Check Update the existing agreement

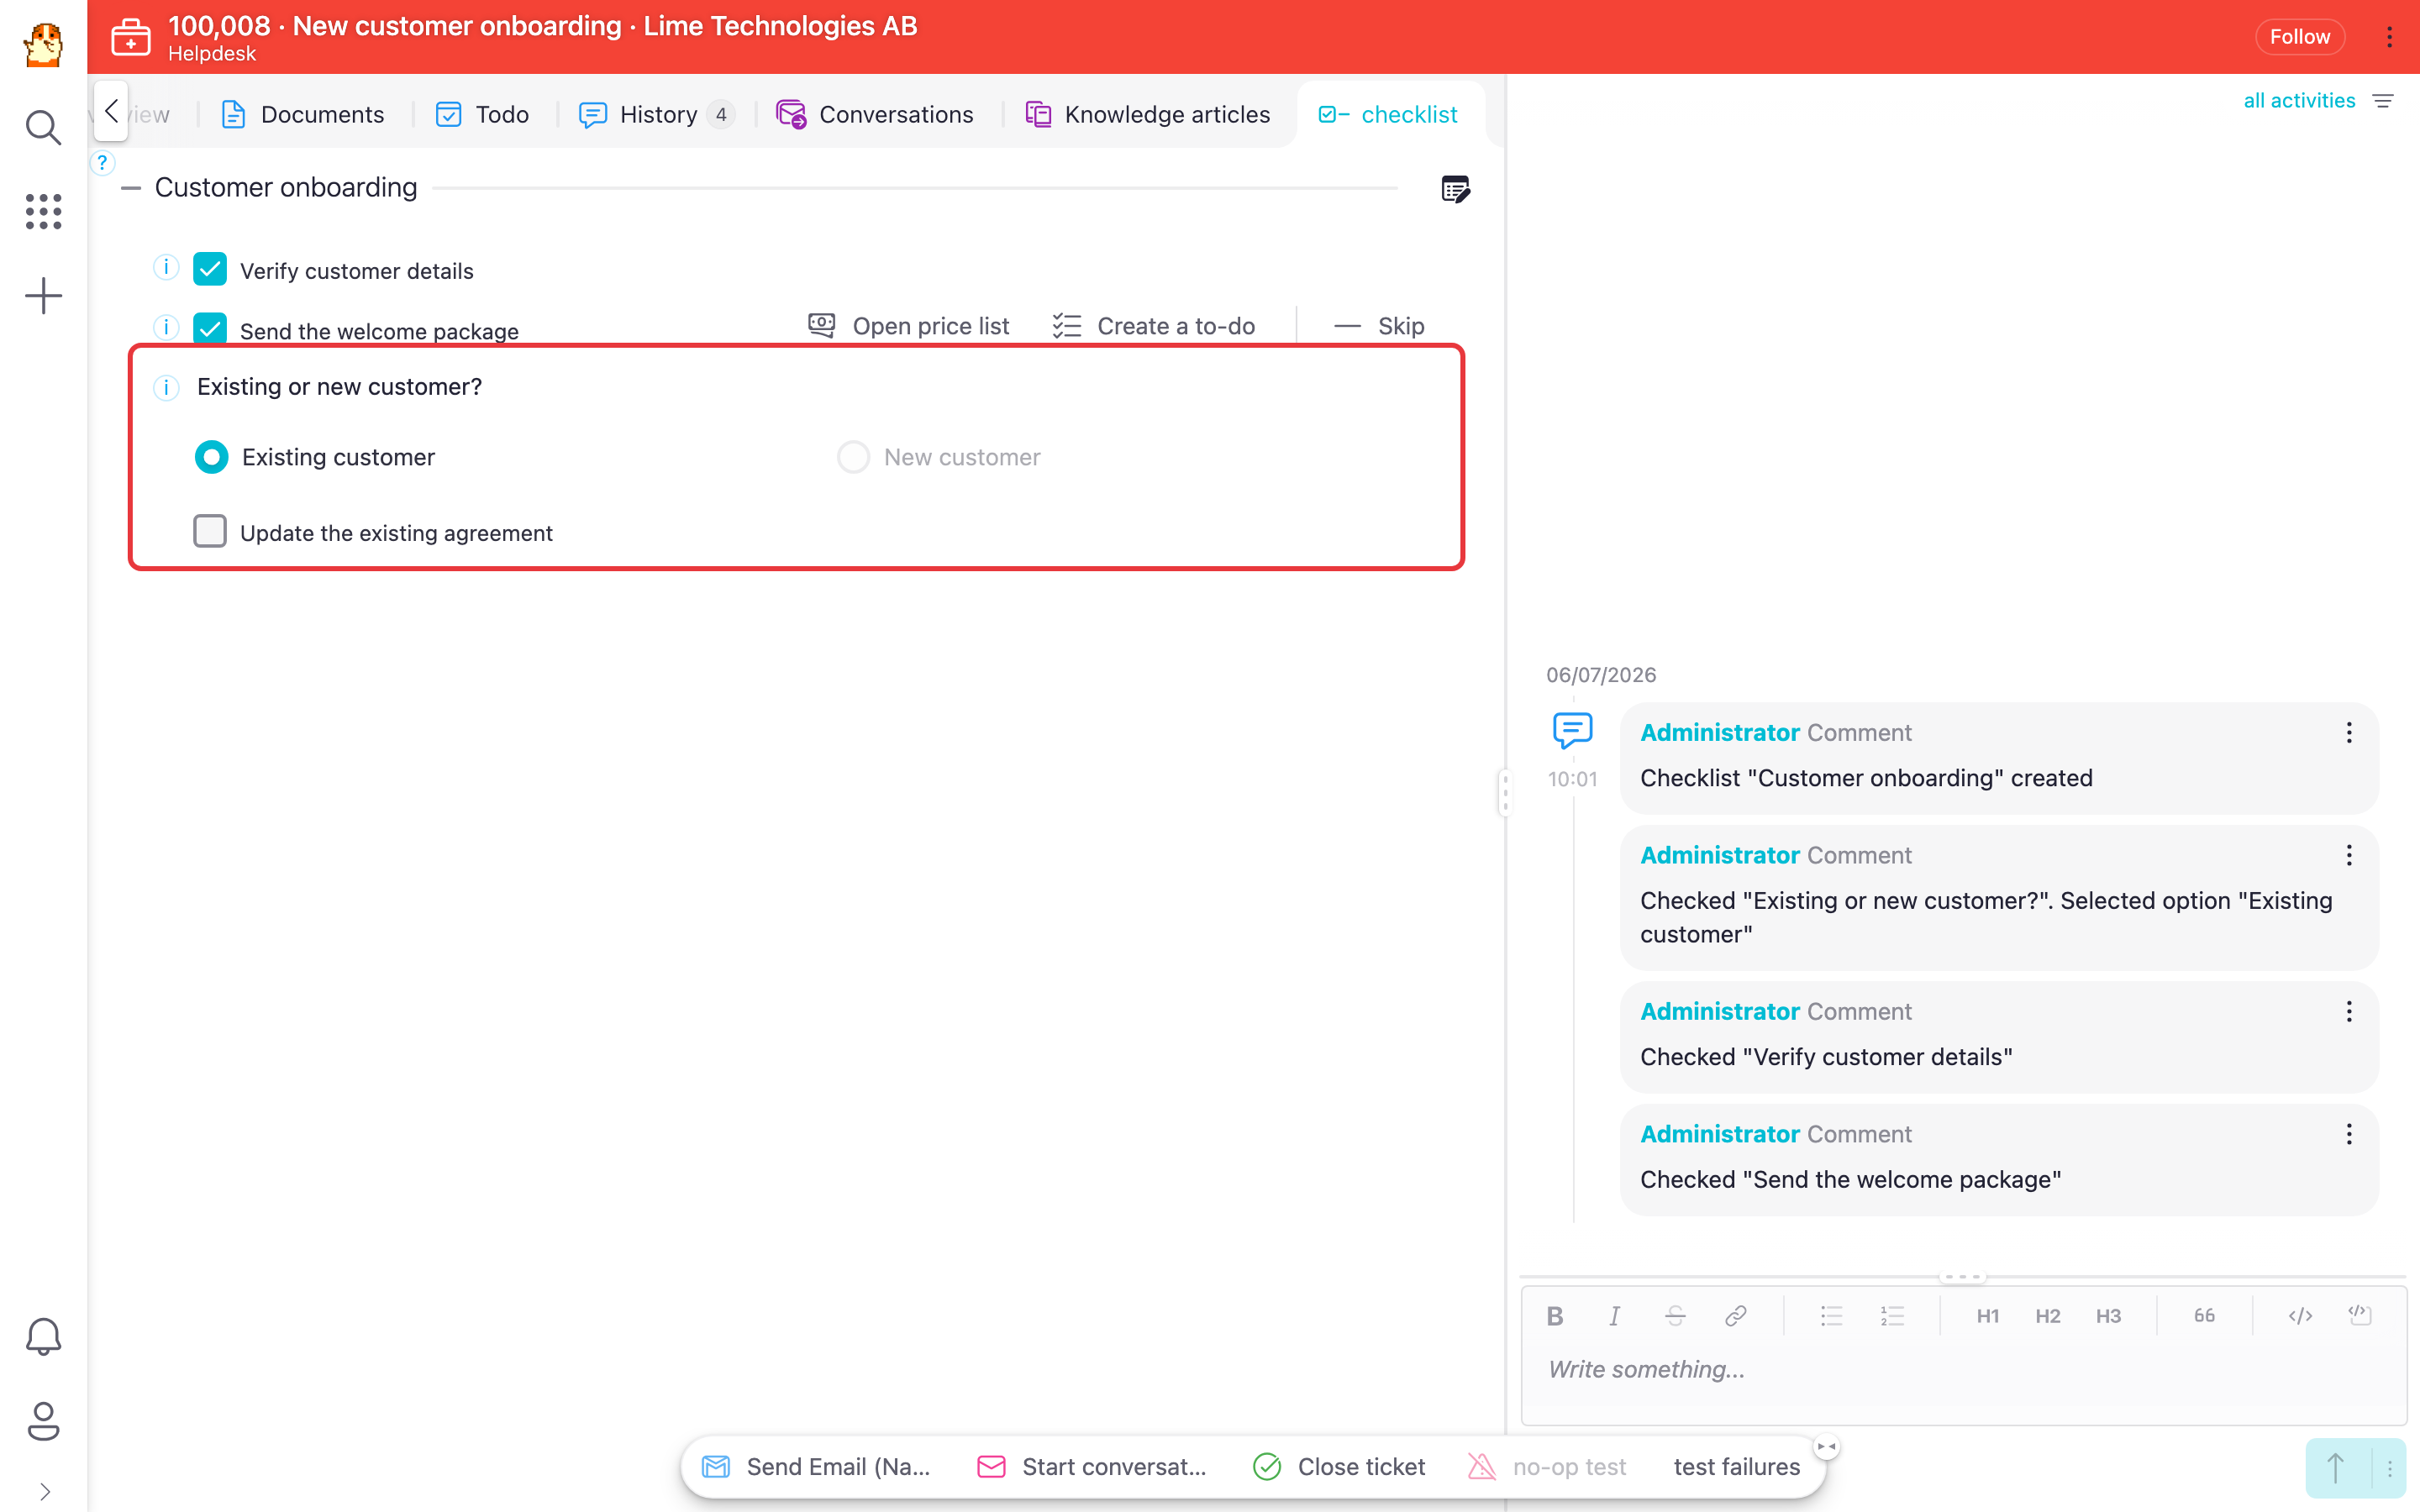click(x=210, y=531)
